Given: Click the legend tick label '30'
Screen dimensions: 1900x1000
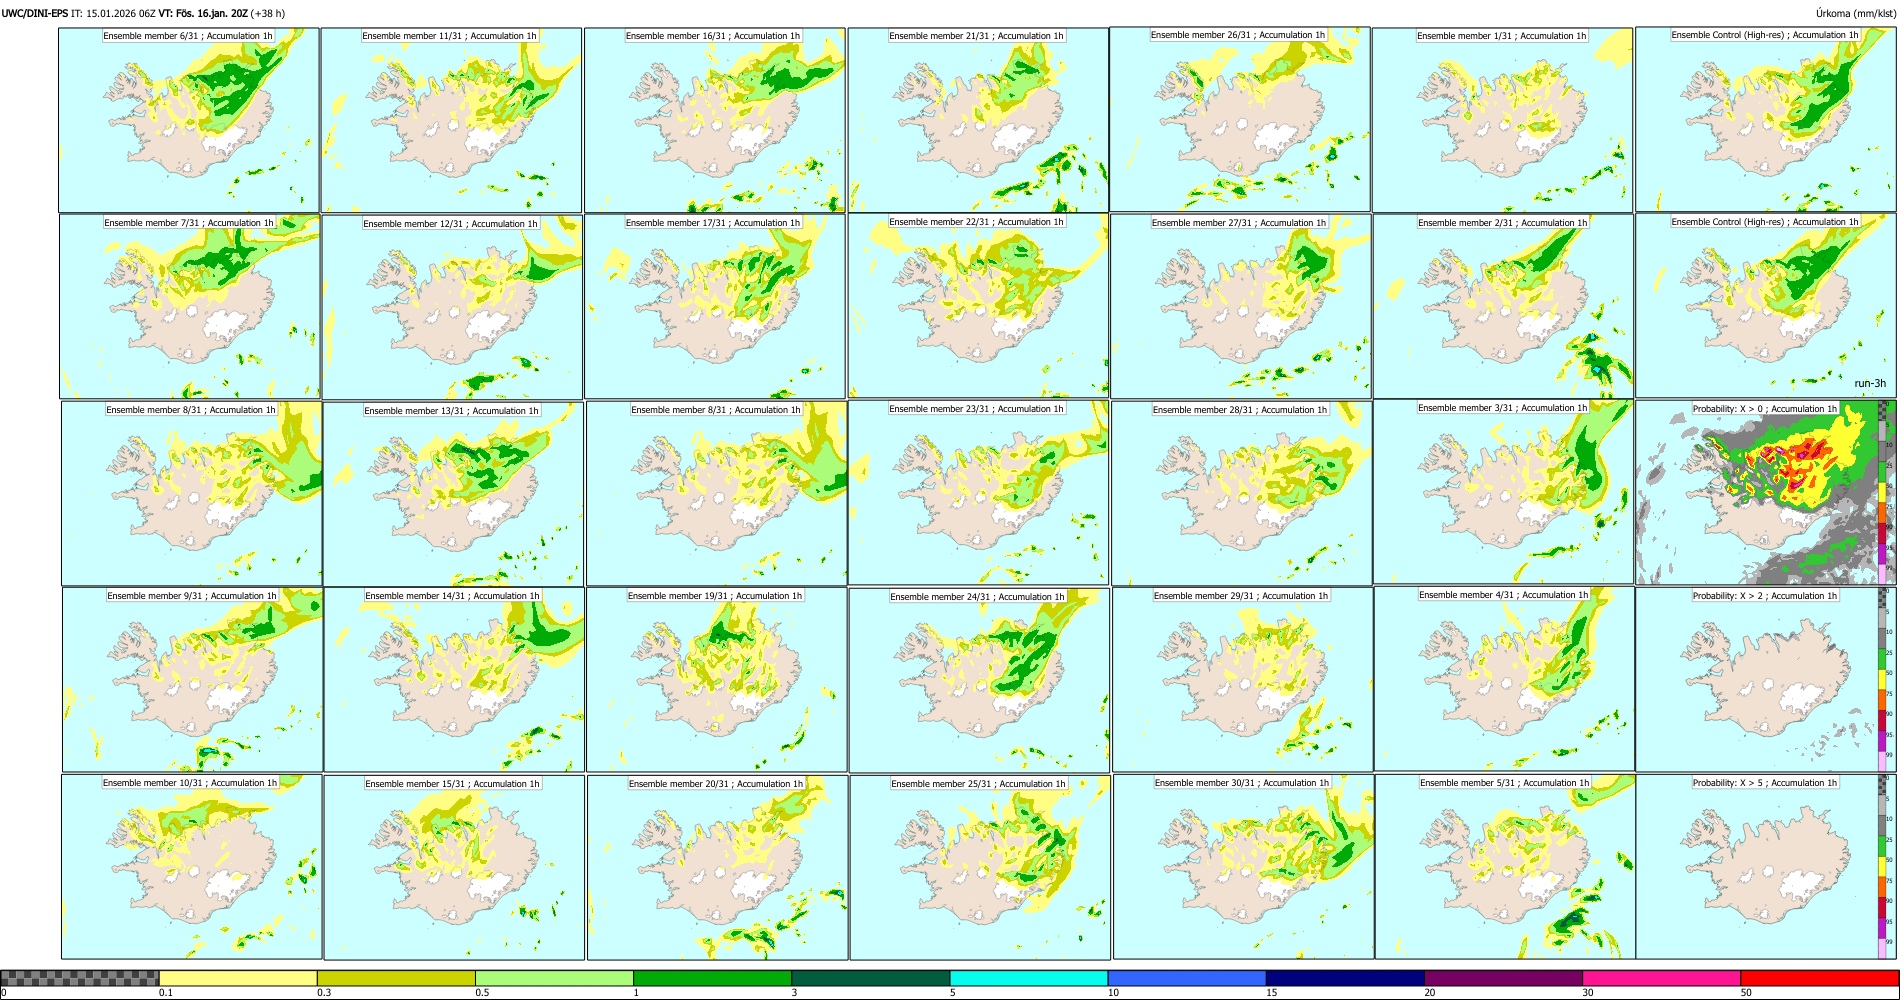Looking at the screenshot, I should tap(1588, 993).
